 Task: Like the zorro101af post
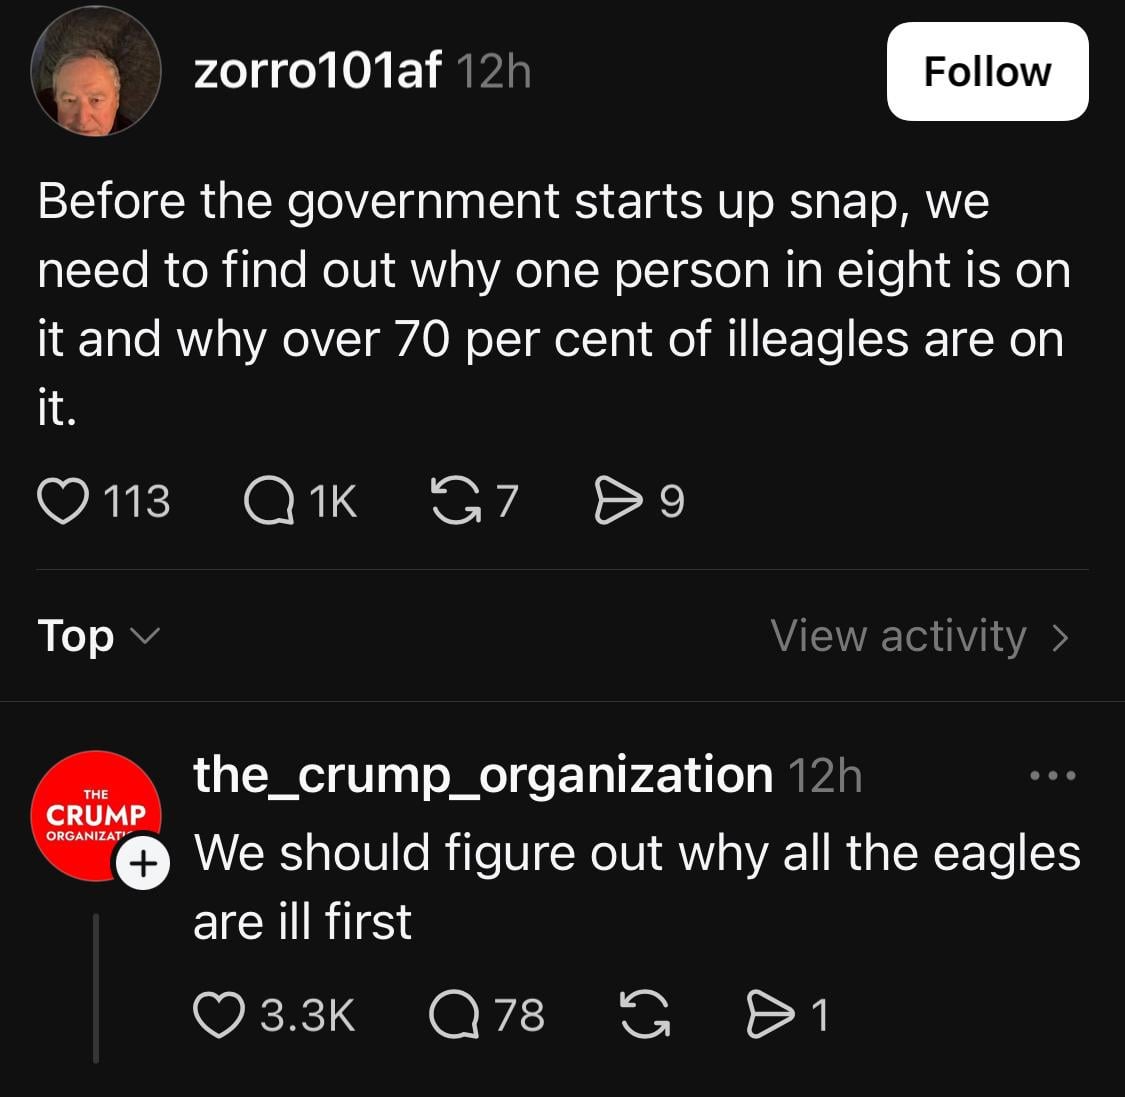tap(63, 501)
